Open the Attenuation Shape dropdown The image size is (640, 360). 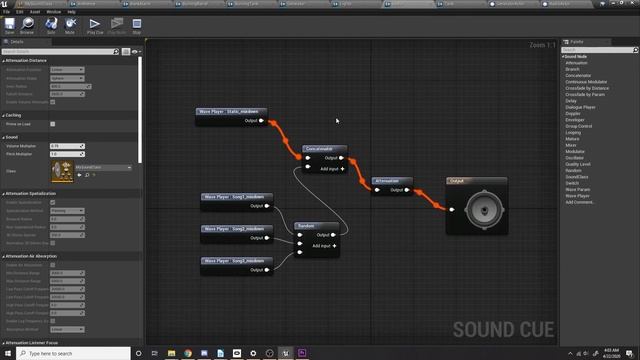pyautogui.click(x=67, y=78)
